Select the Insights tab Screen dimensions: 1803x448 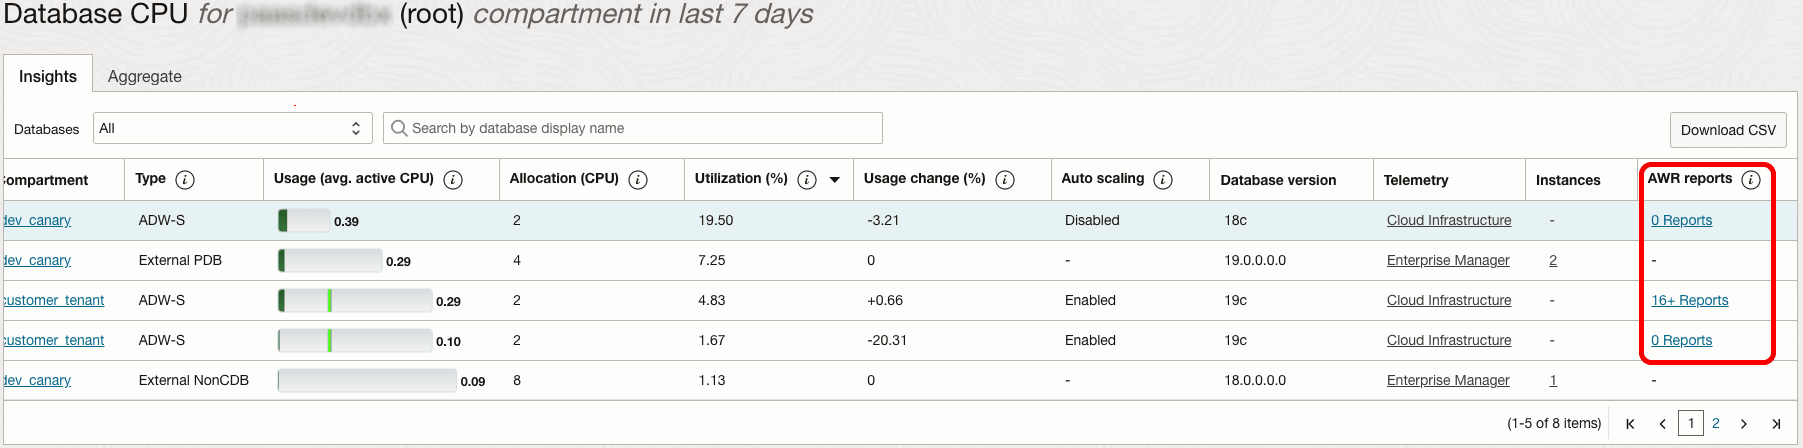(48, 76)
